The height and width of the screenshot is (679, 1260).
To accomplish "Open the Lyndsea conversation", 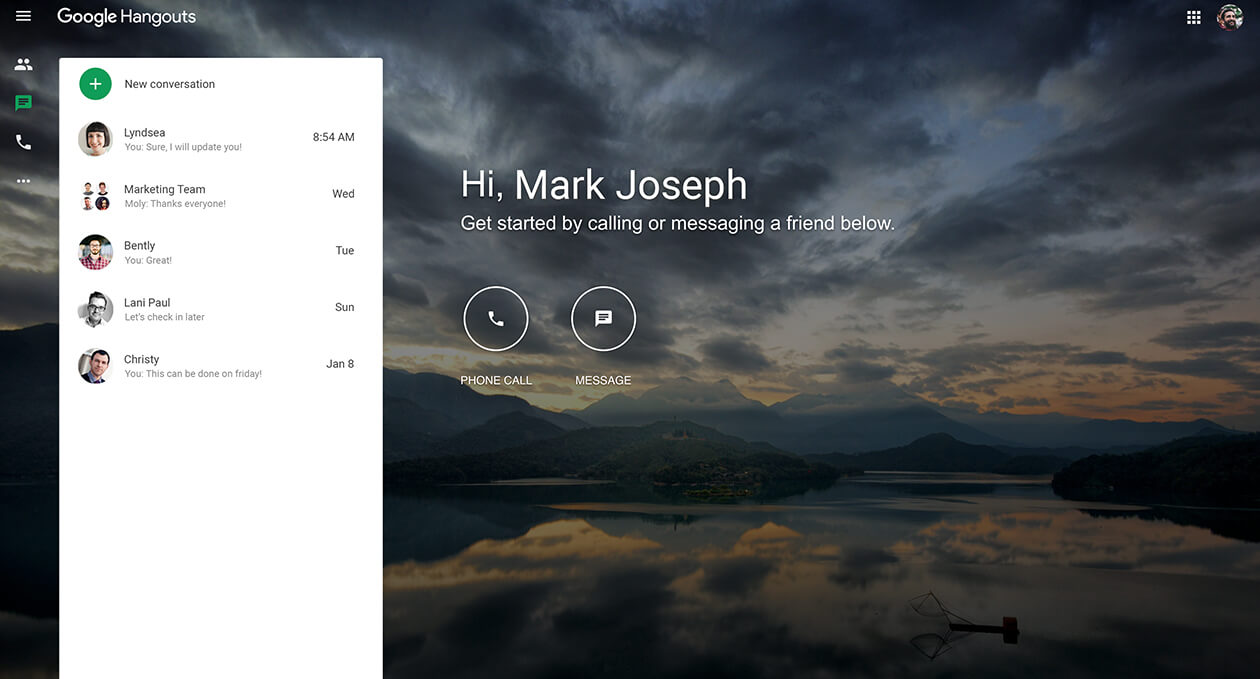I will point(221,139).
